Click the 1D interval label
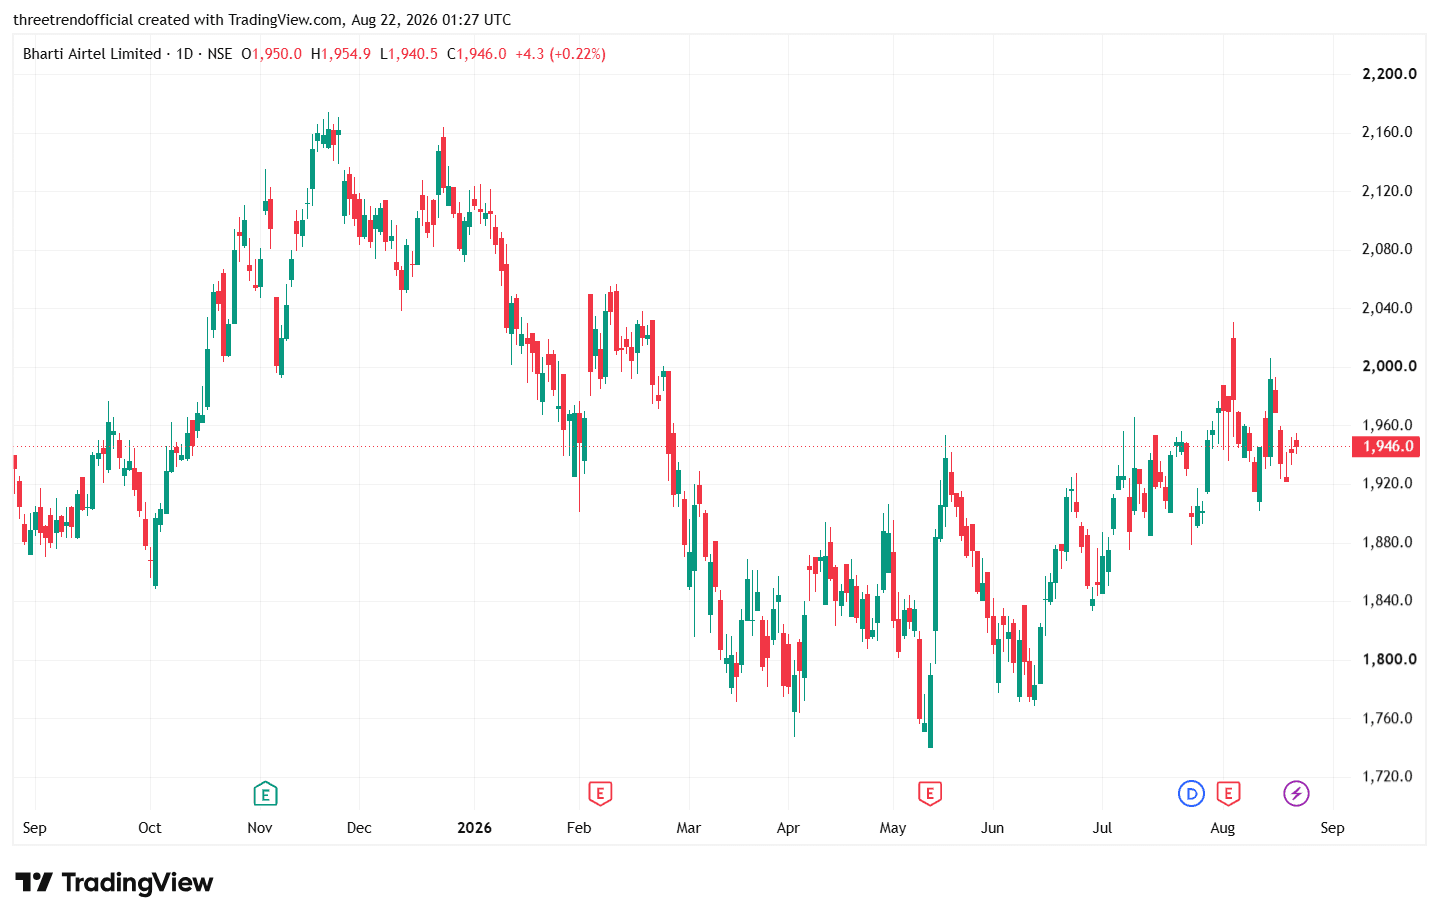 tap(185, 54)
